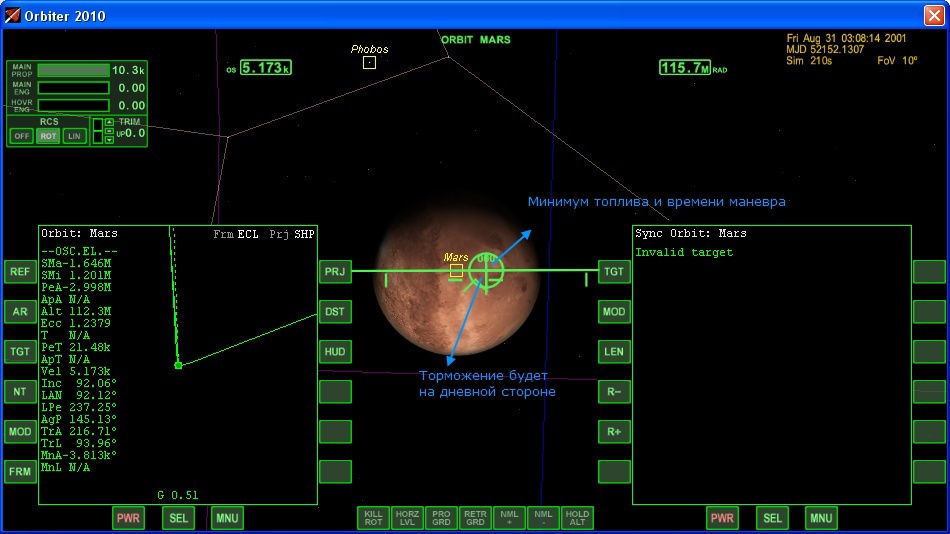The width and height of the screenshot is (950, 534).
Task: Activate HORZ LVL autopilot
Action: (x=407, y=518)
